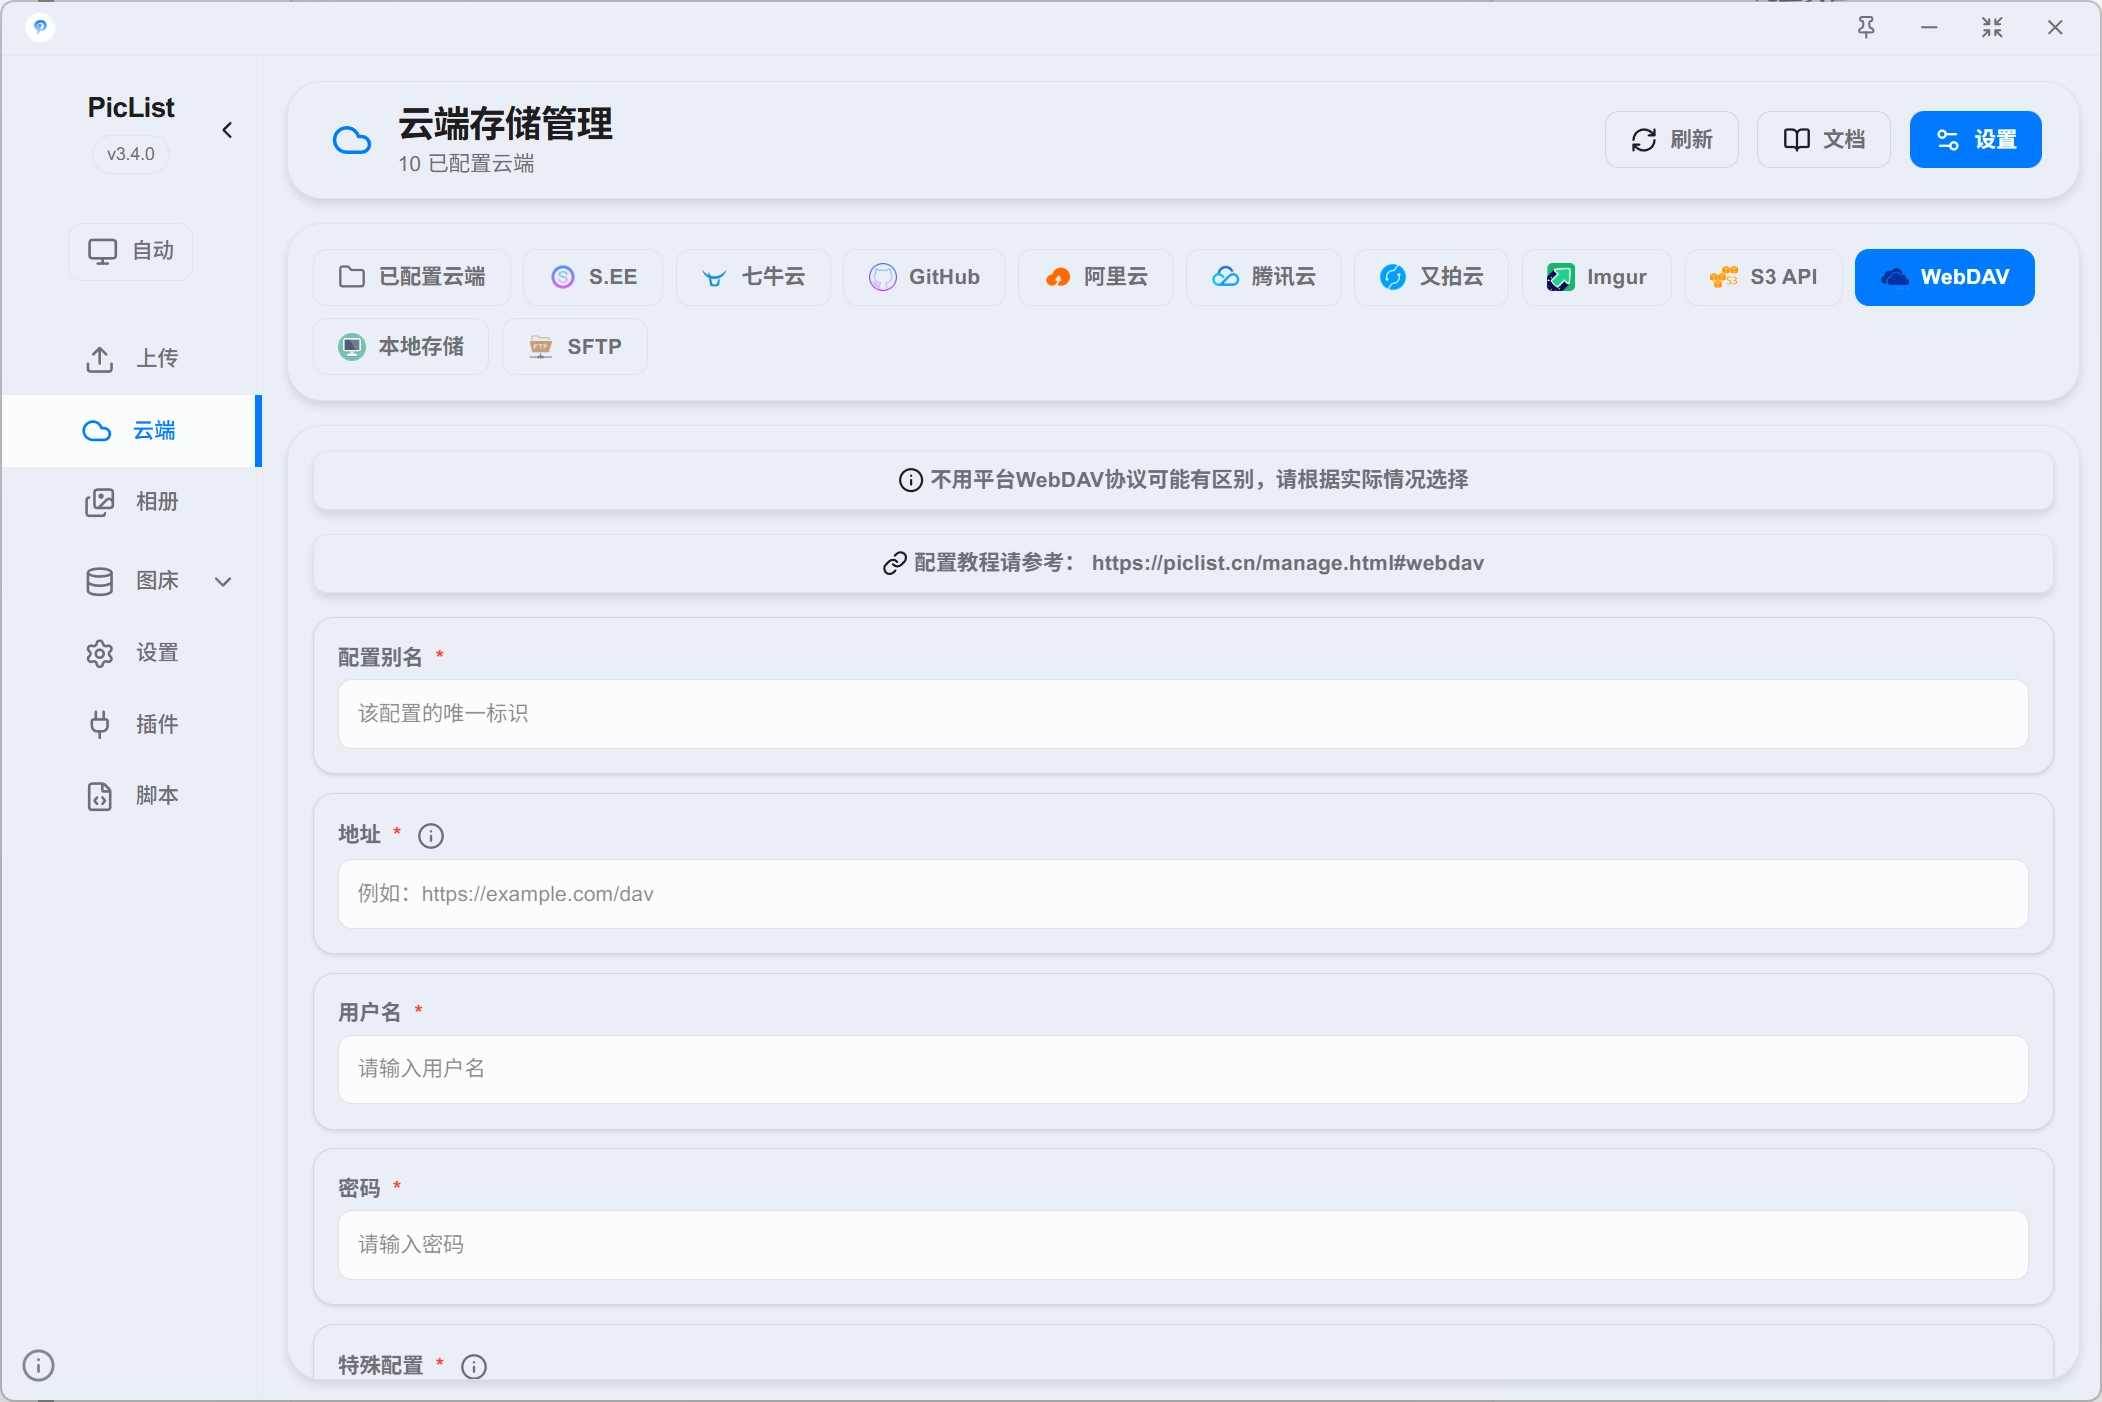Click the blue 设置 button in header
This screenshot has height=1402, width=2102.
[x=1975, y=139]
